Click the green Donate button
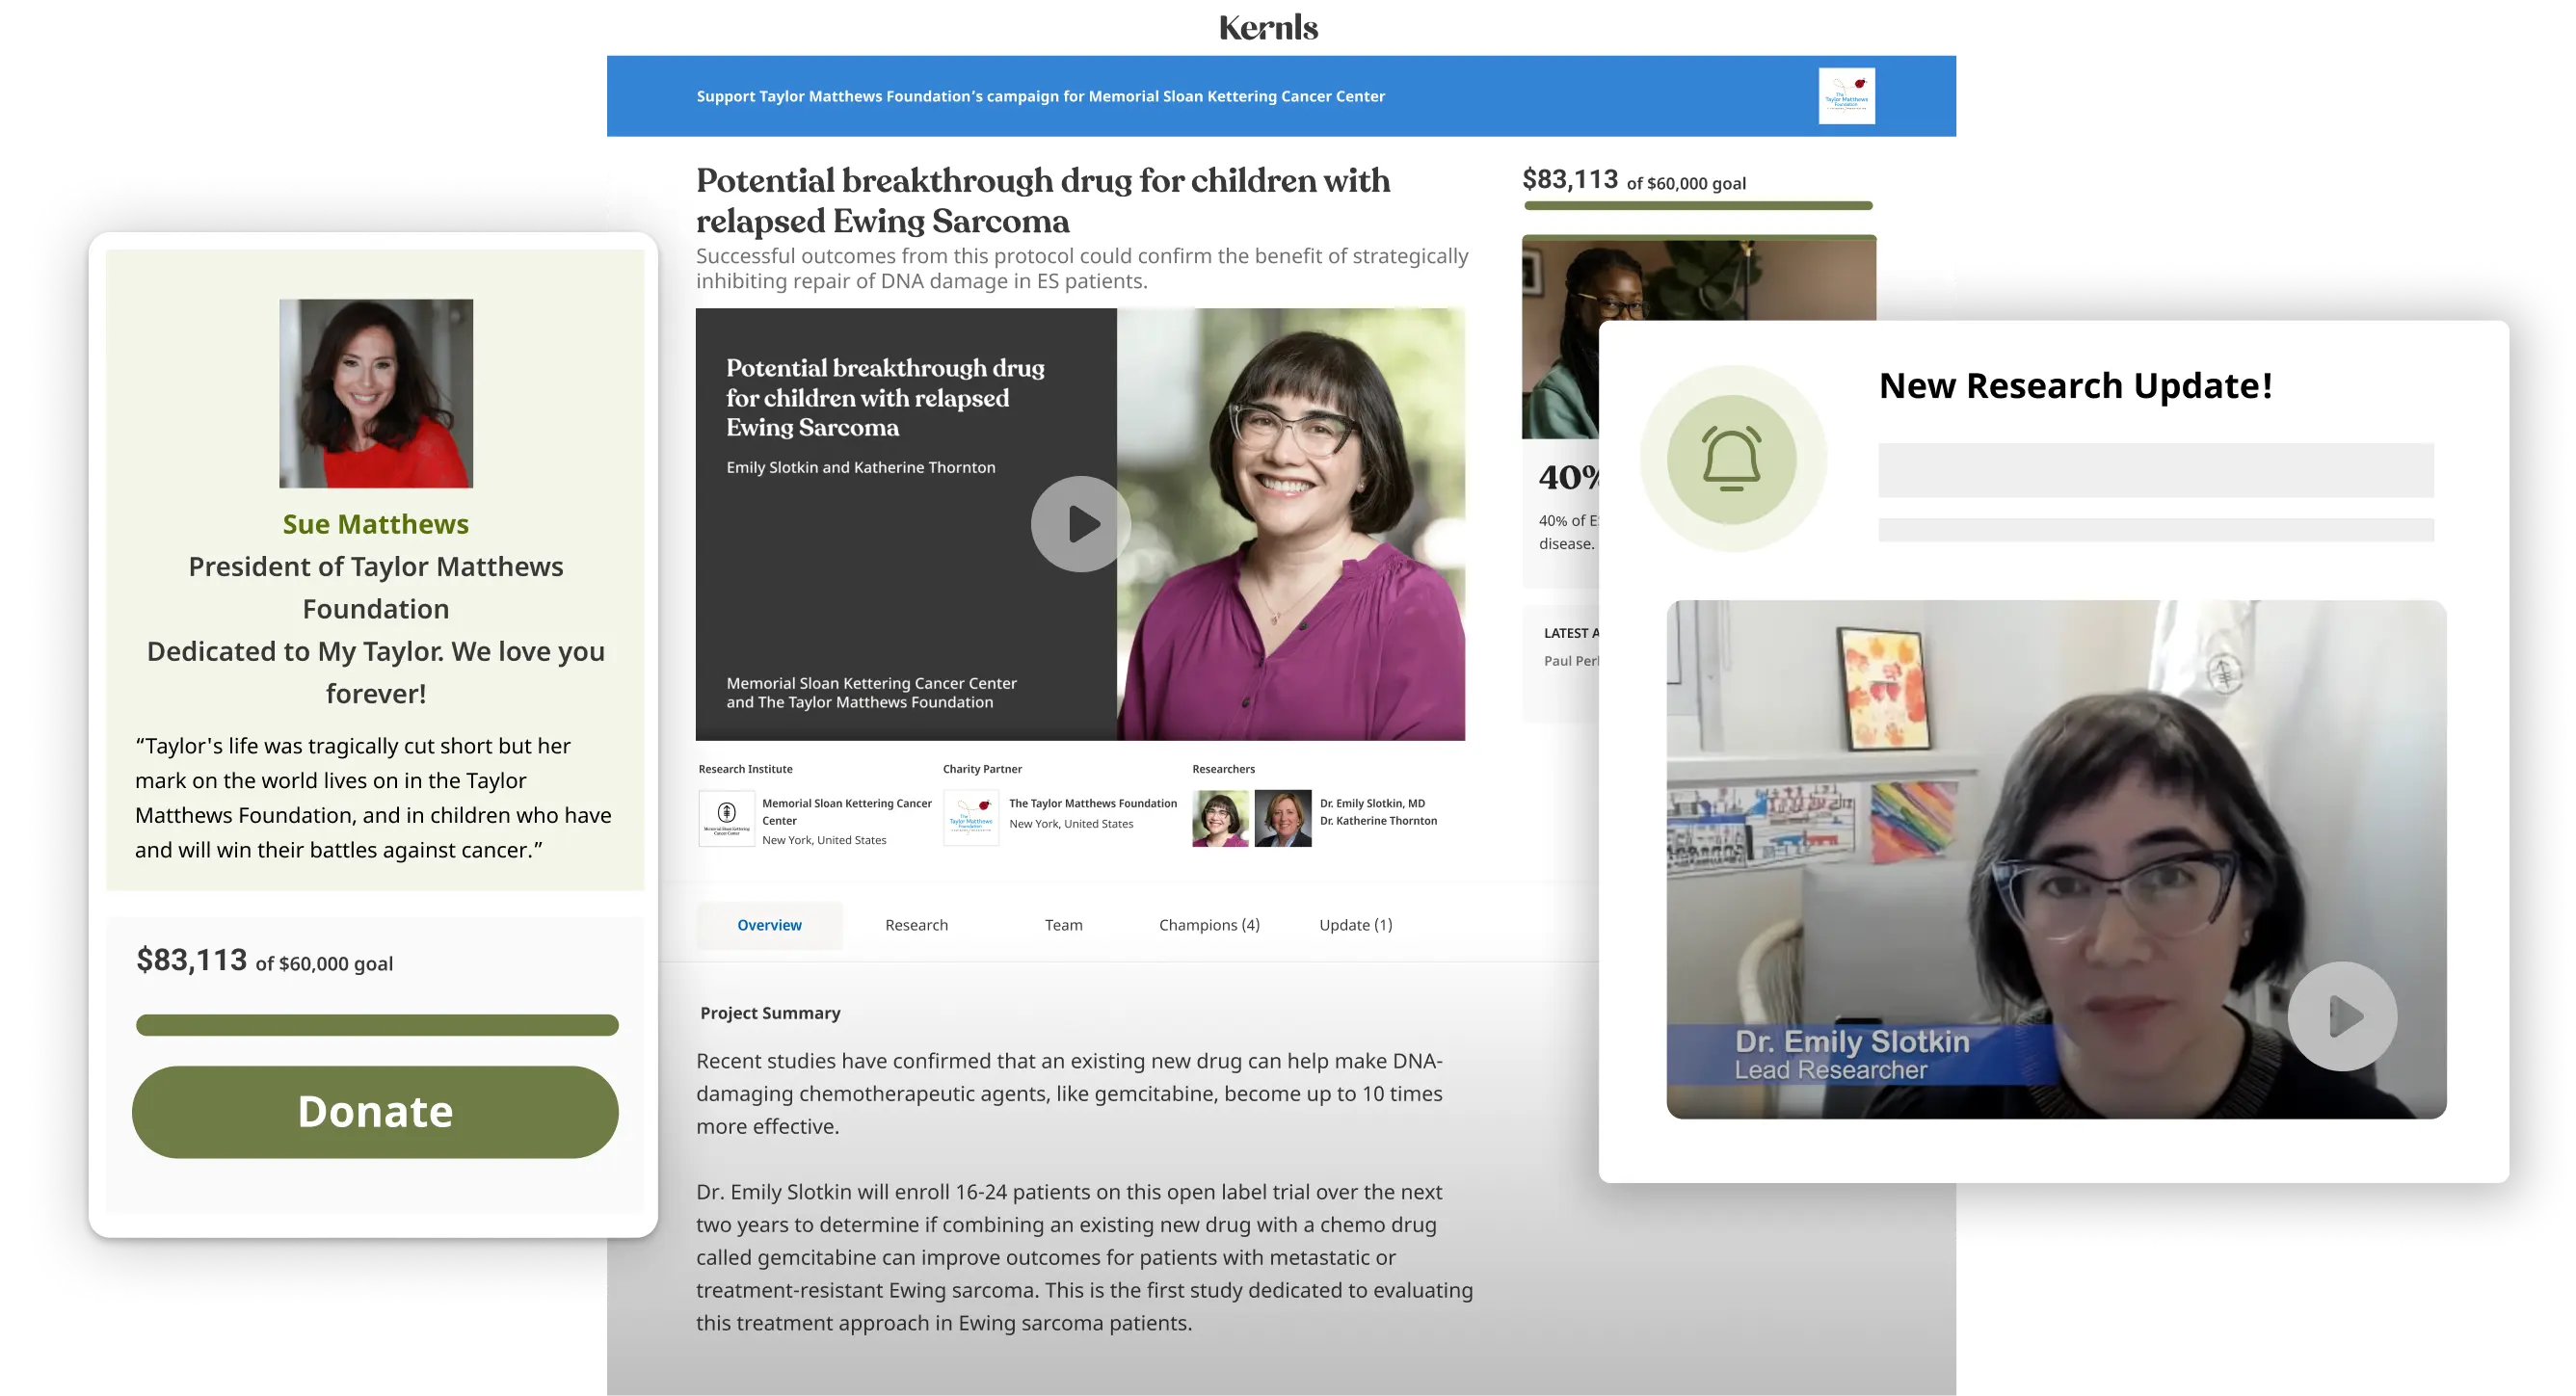 point(375,1112)
